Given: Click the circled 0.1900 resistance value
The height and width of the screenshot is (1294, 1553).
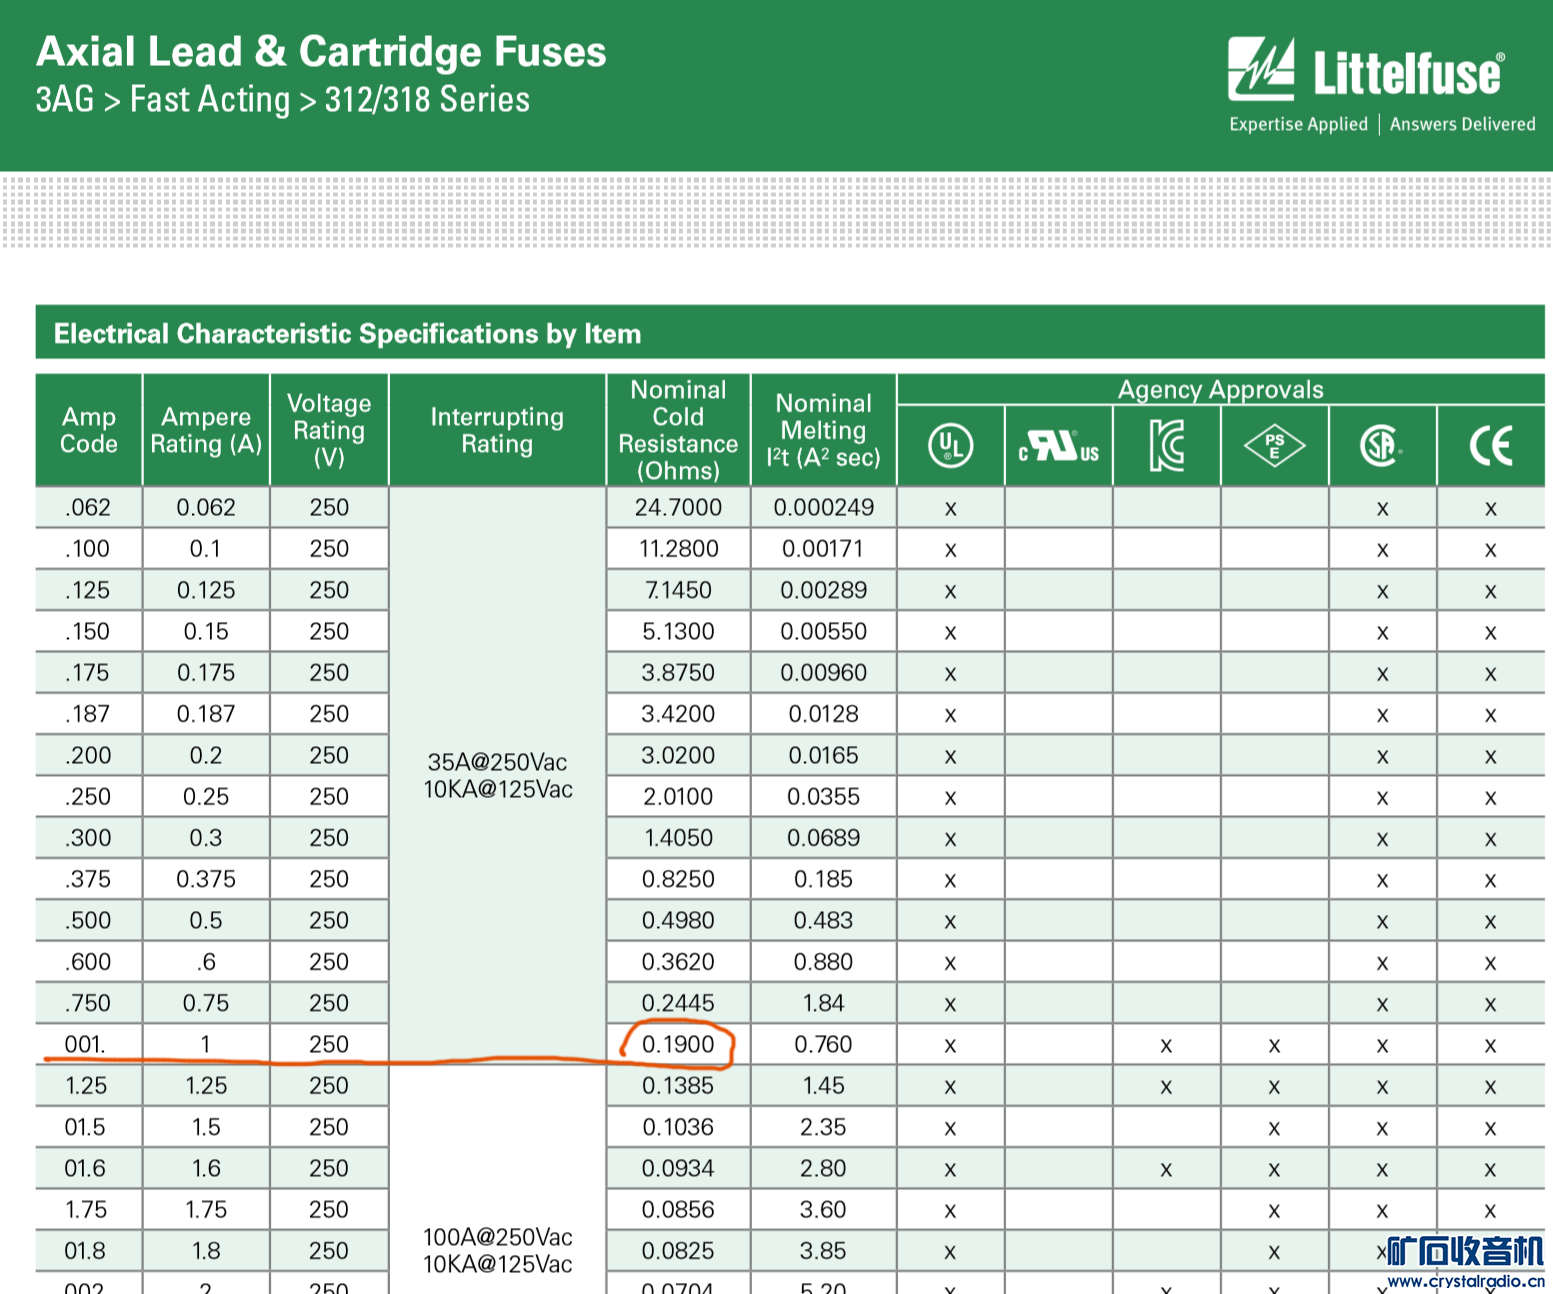Looking at the screenshot, I should pyautogui.click(x=678, y=1045).
